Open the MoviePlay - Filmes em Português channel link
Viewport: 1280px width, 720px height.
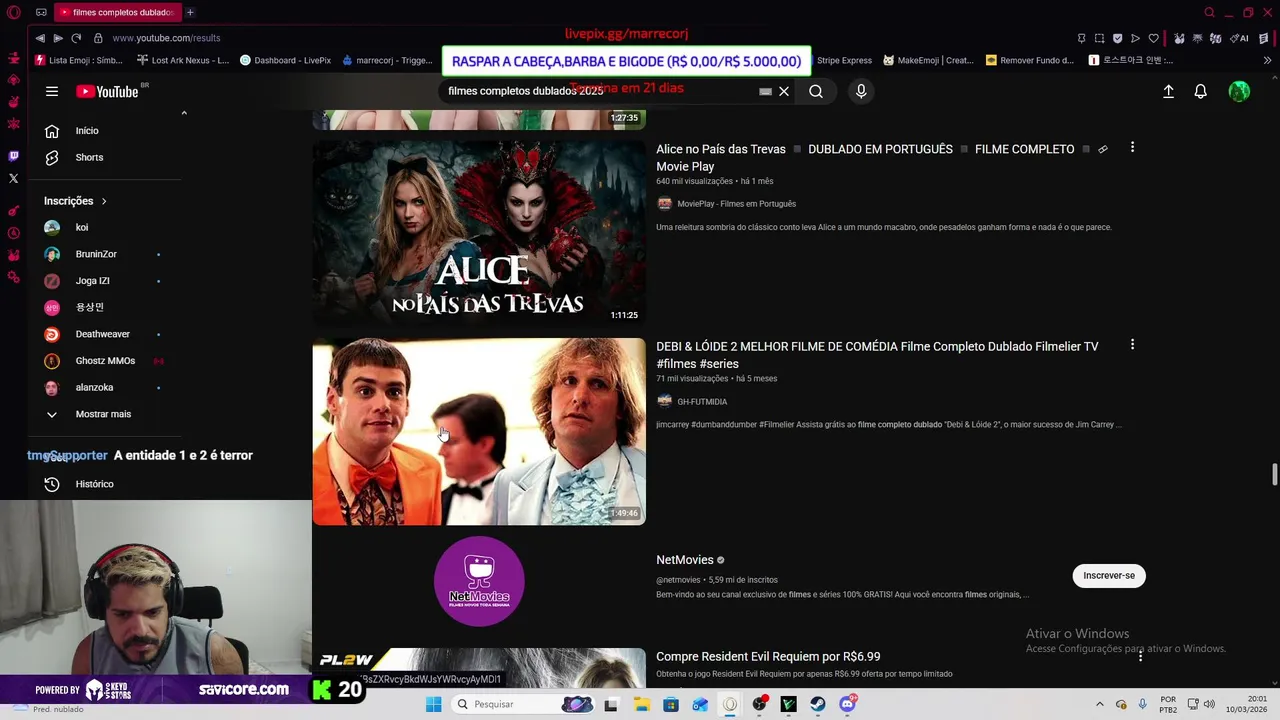(x=736, y=204)
